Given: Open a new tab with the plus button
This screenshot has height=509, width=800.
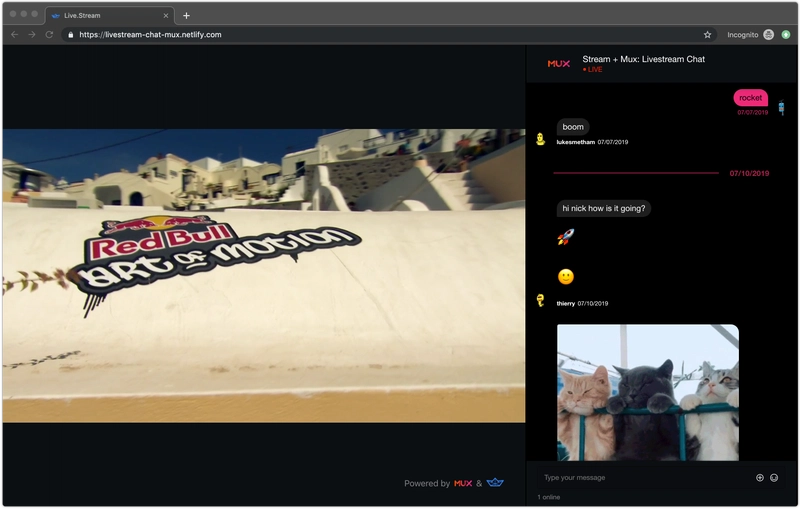Looking at the screenshot, I should [x=186, y=15].
